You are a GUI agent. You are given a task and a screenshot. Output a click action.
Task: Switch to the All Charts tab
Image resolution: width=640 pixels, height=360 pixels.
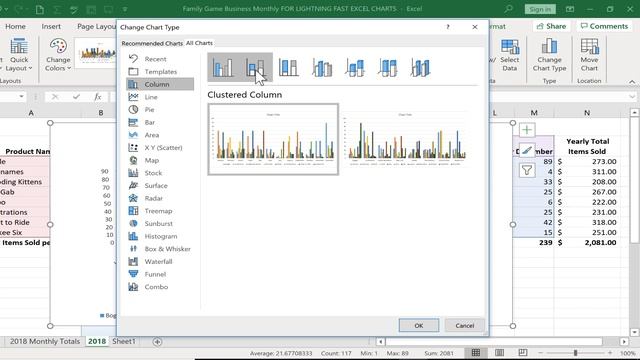199,42
